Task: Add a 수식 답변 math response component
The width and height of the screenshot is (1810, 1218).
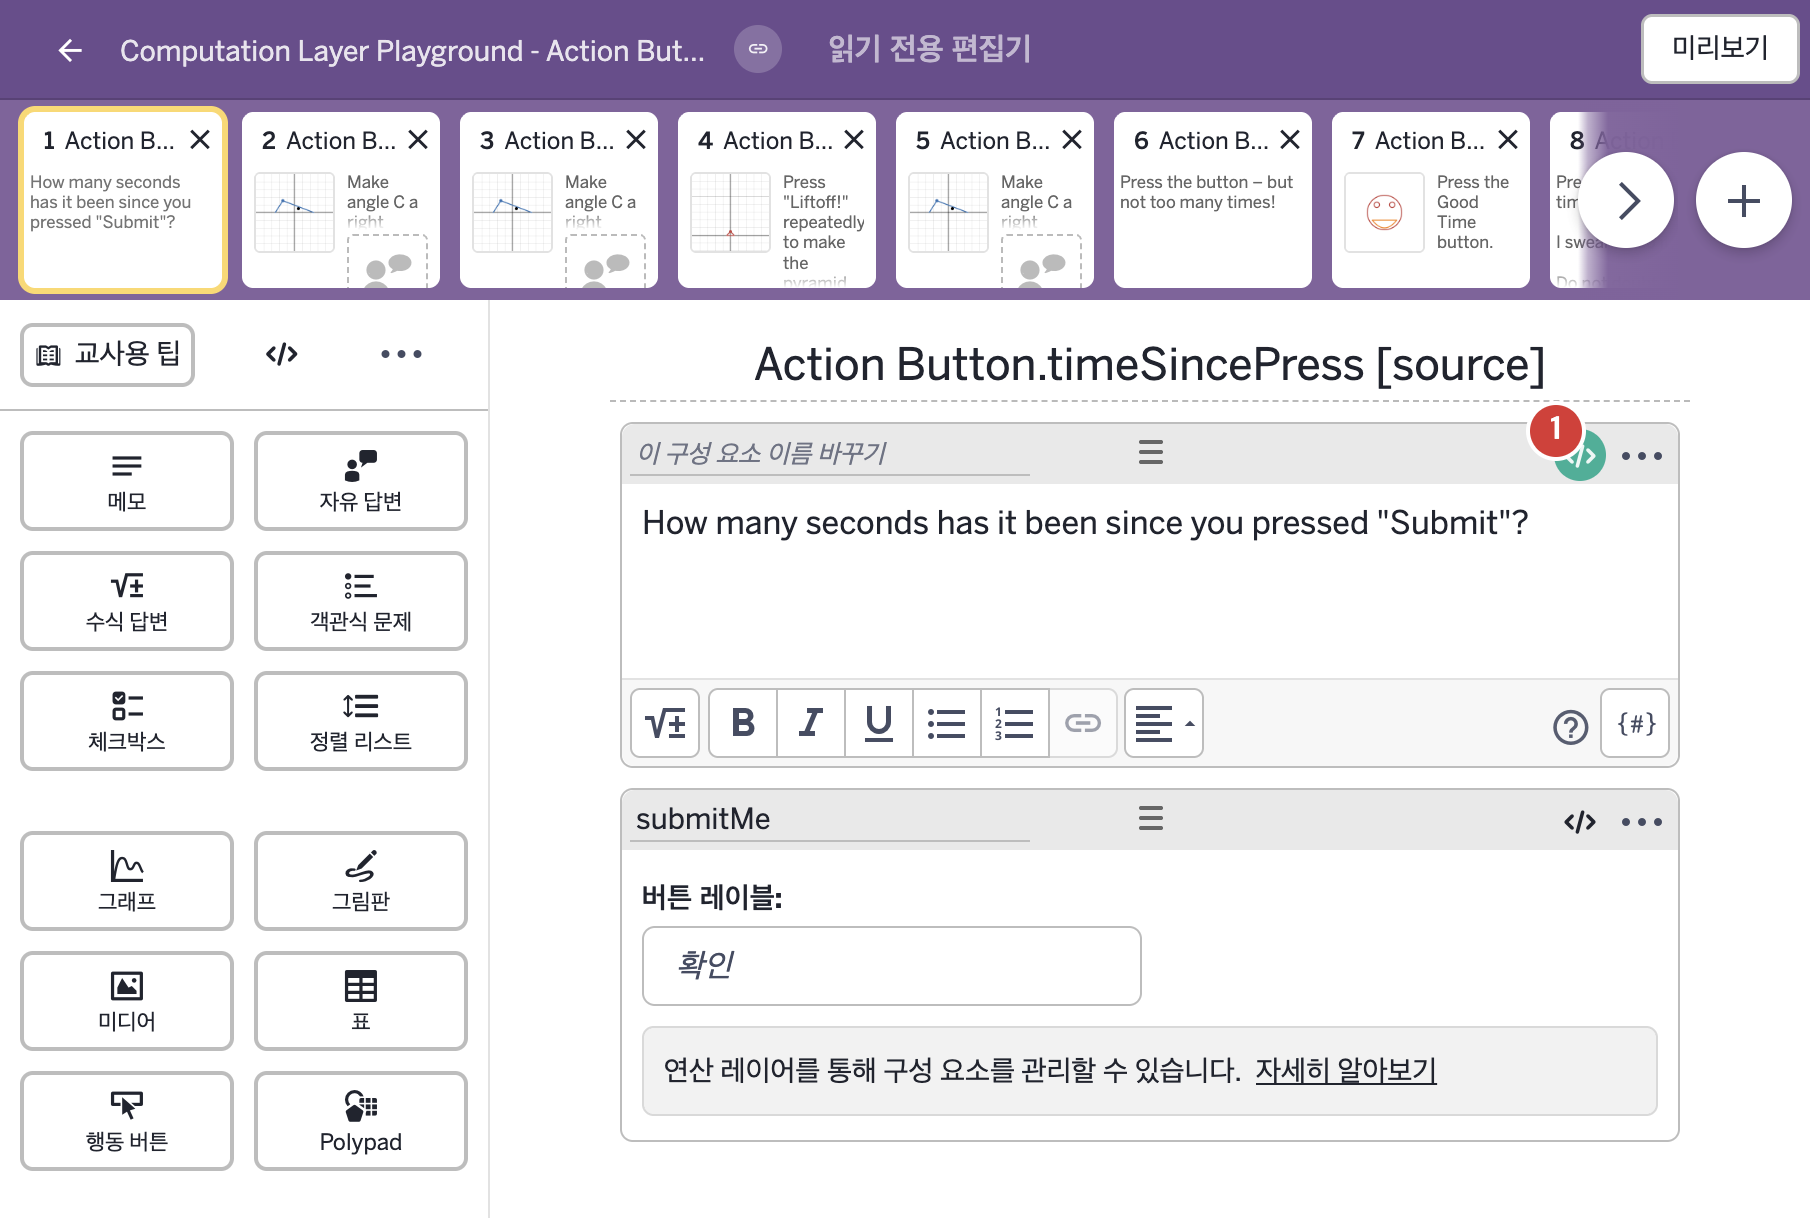Action: pyautogui.click(x=127, y=601)
